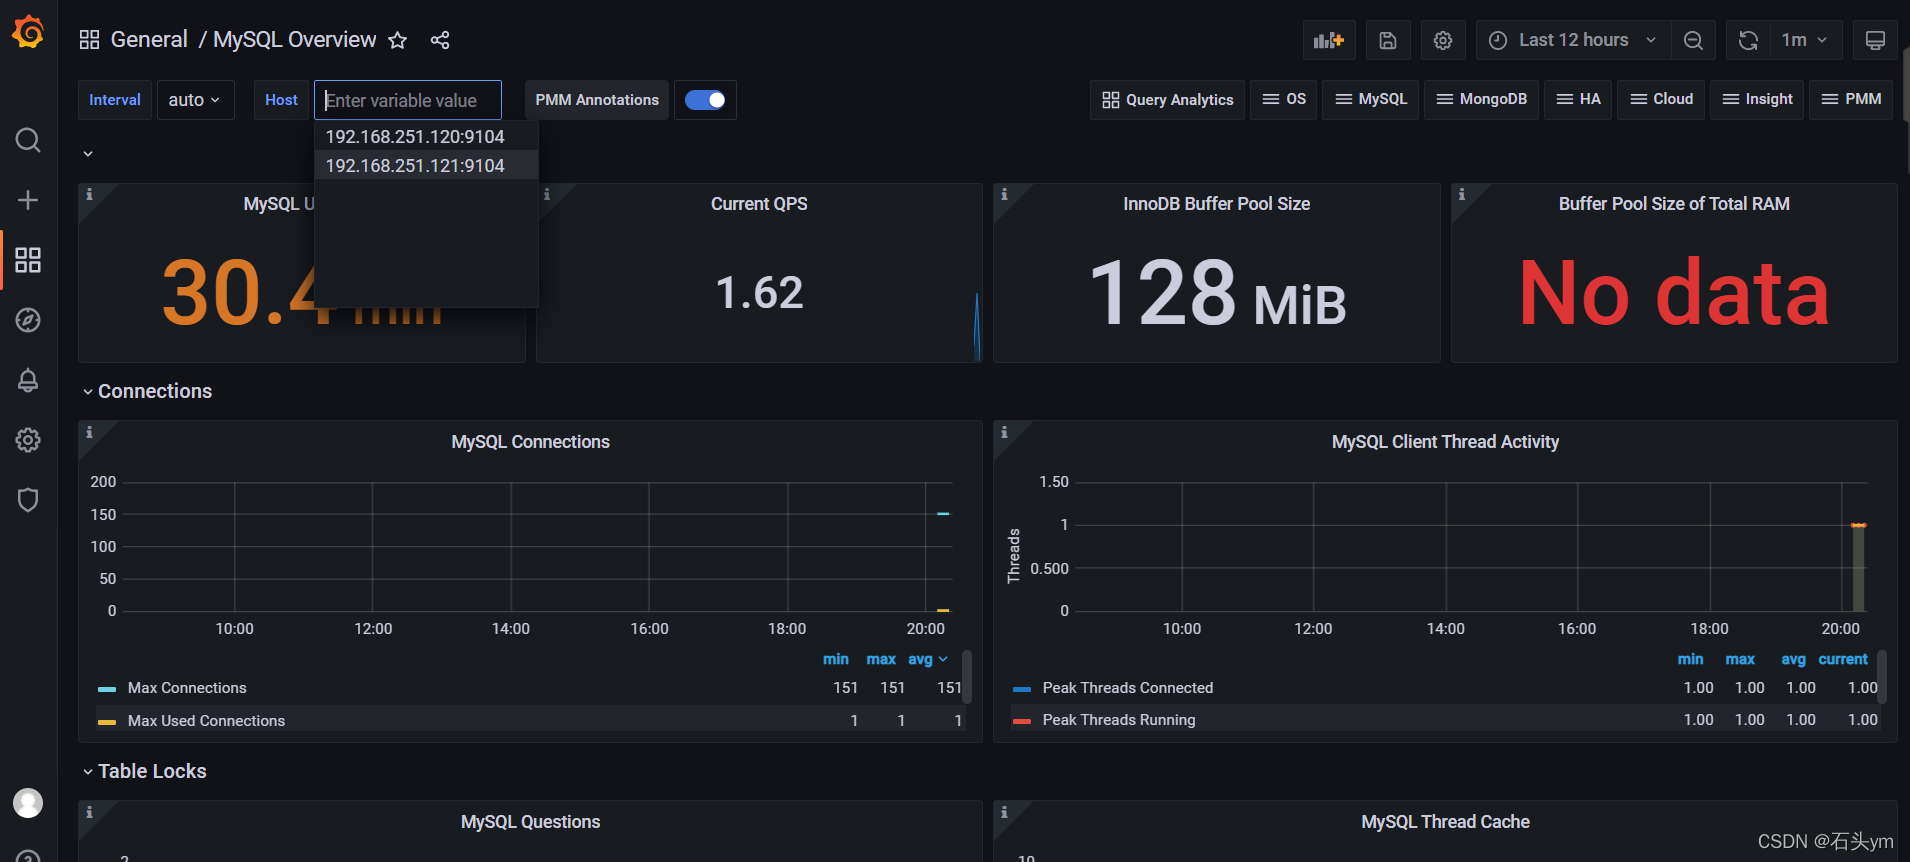Open the Interval auto dropdown
This screenshot has height=862, width=1910.
coord(195,100)
